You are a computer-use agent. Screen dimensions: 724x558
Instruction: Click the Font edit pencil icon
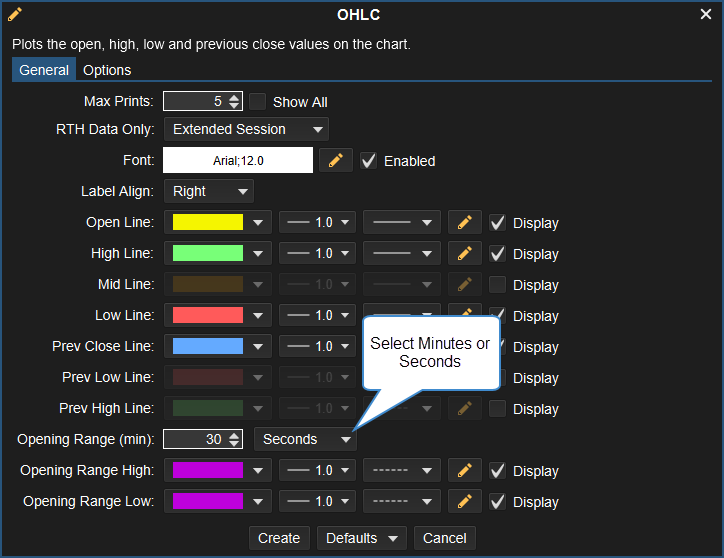pos(336,160)
